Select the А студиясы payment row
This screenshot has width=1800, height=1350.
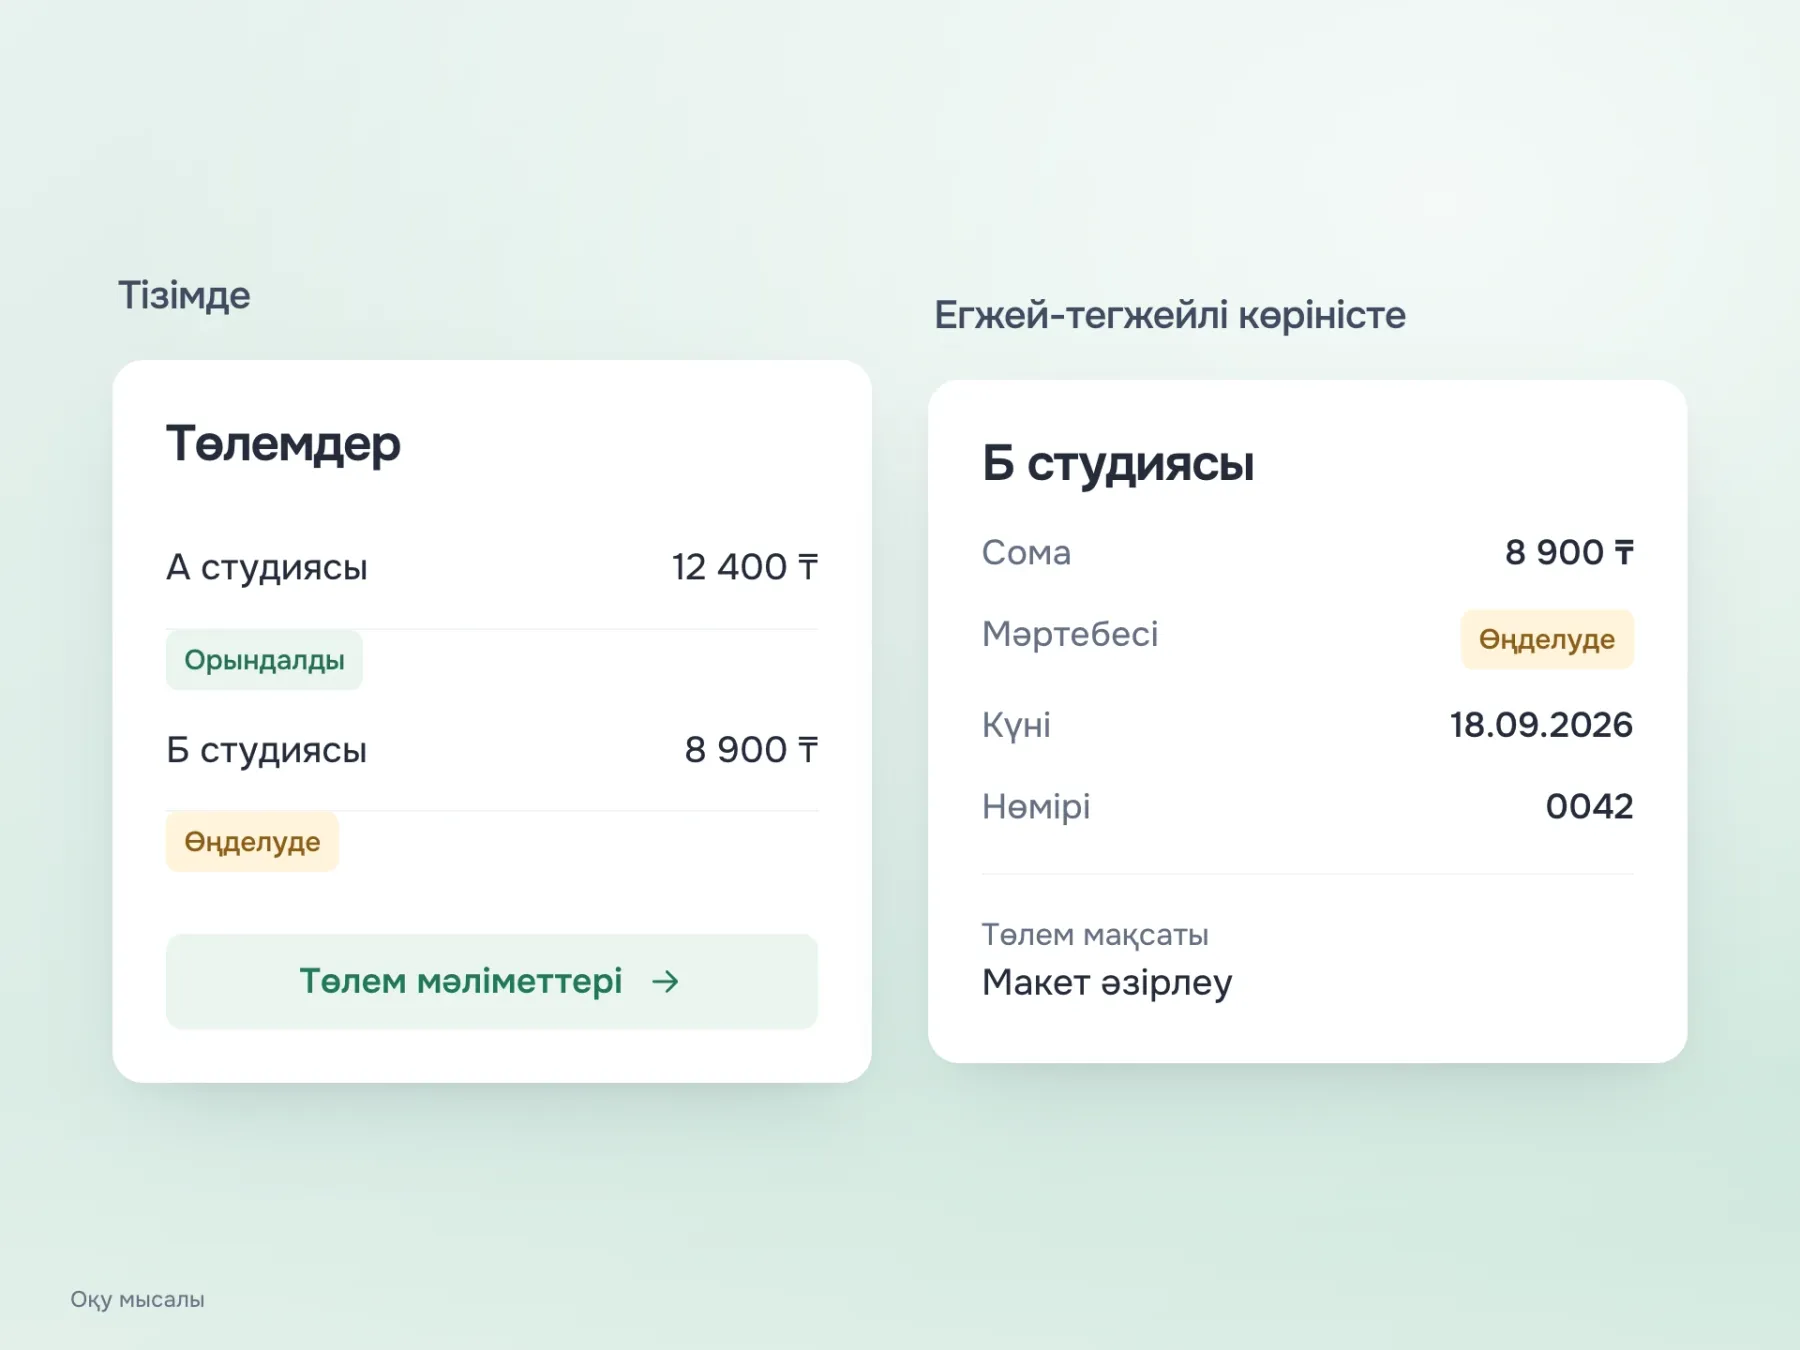(x=492, y=567)
